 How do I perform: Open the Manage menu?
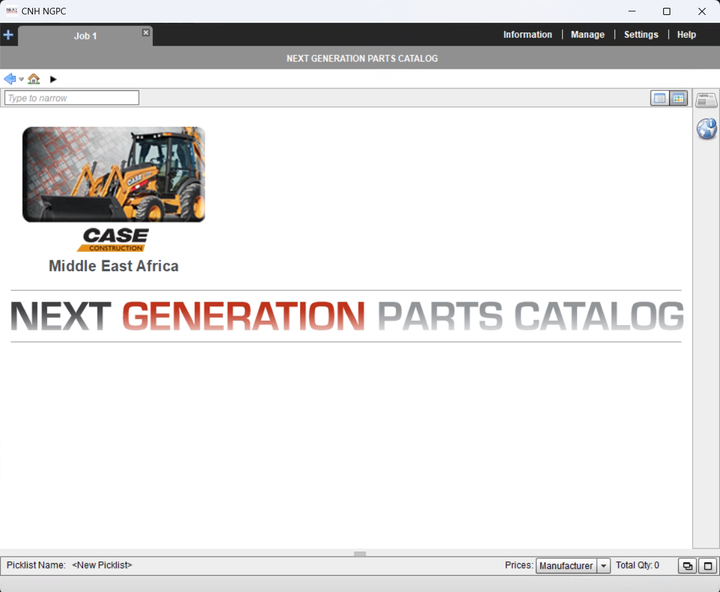[587, 34]
